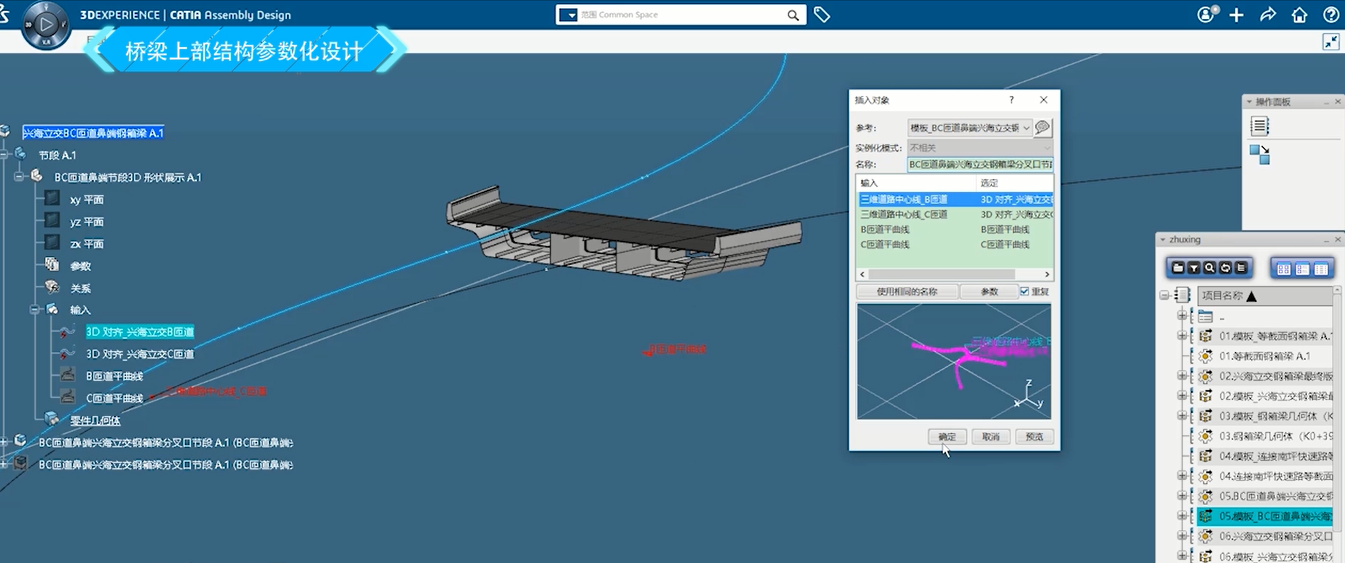Click the speech bubble icon beside 参考 field
The width and height of the screenshot is (1345, 563).
click(x=1043, y=128)
